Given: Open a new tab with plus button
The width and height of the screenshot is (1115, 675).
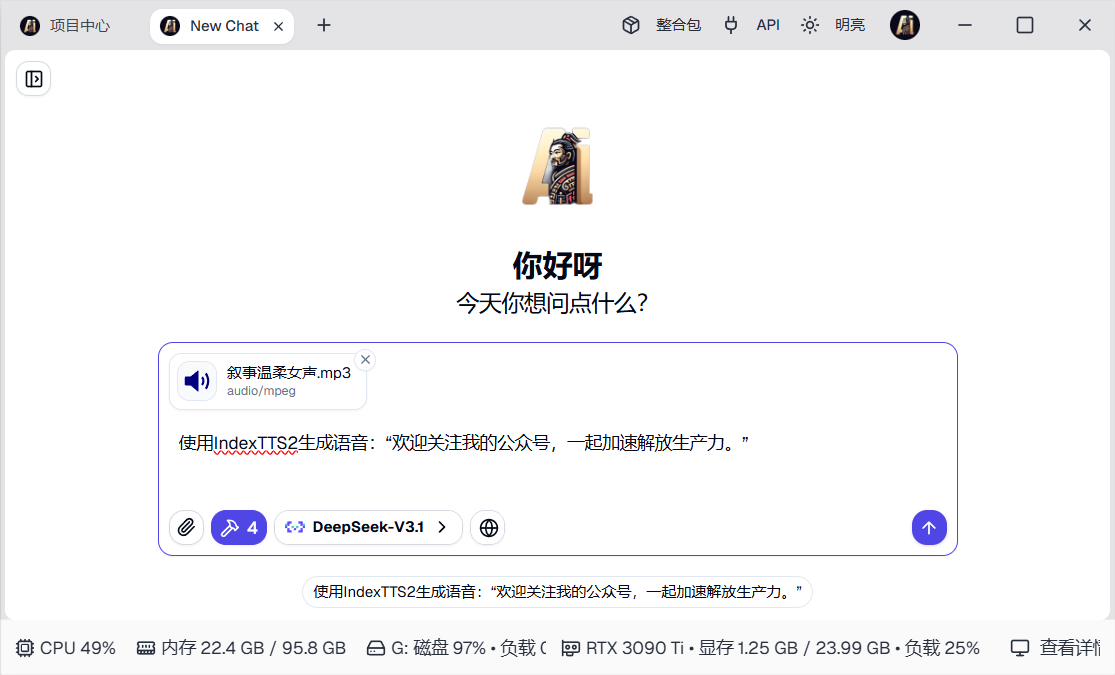Looking at the screenshot, I should pyautogui.click(x=324, y=26).
